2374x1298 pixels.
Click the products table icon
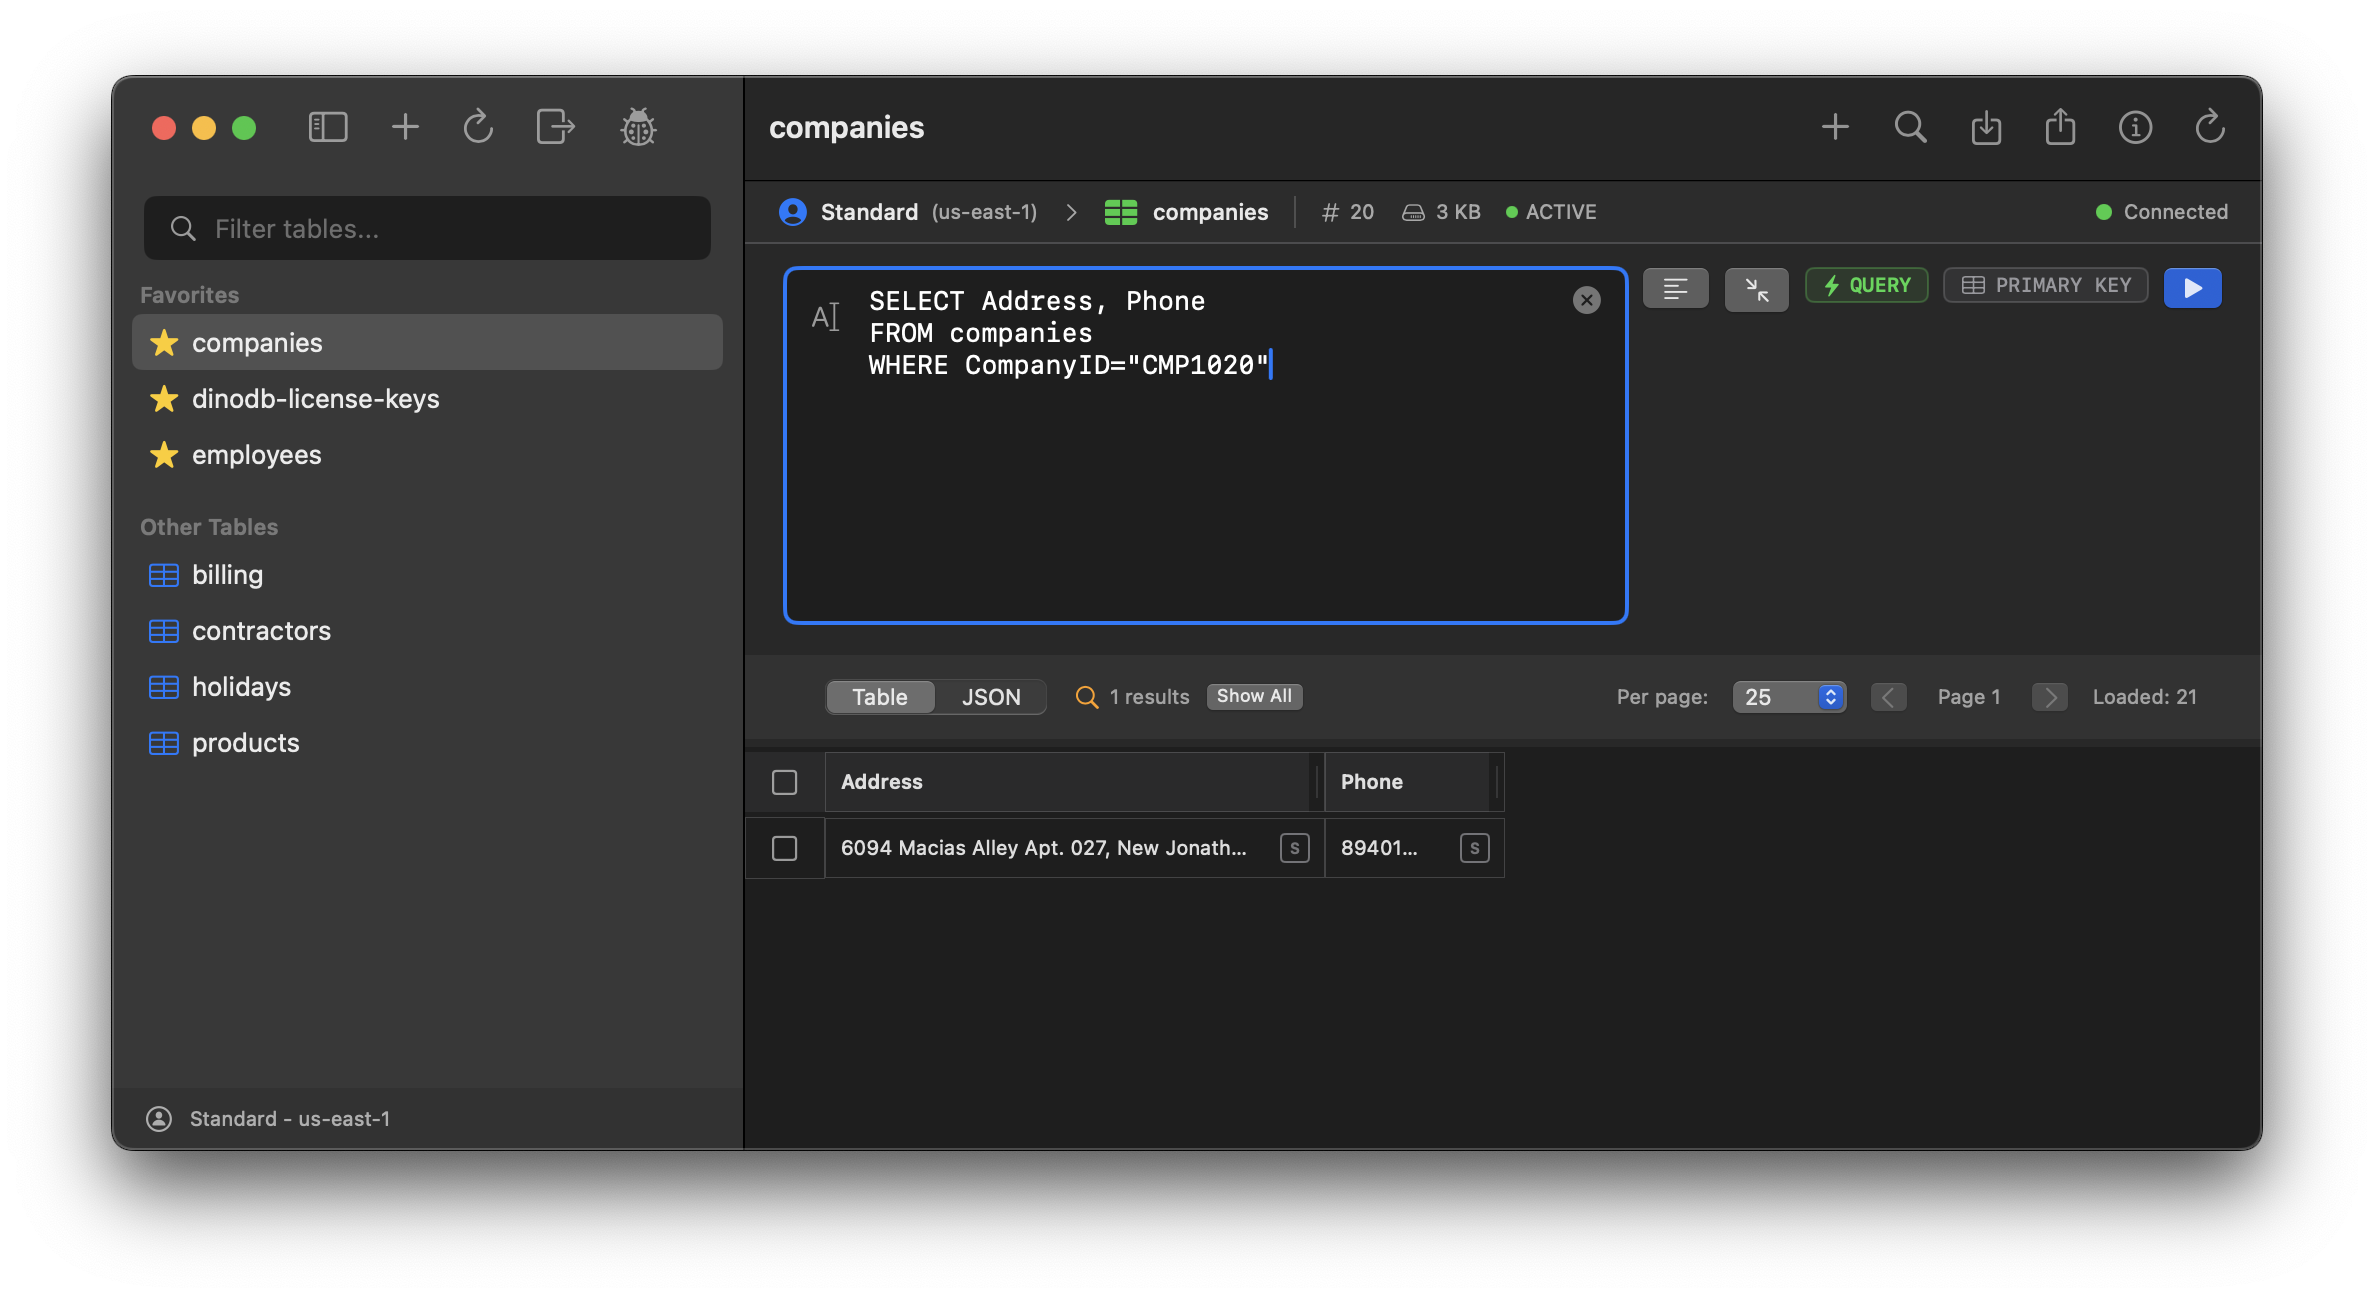point(164,743)
